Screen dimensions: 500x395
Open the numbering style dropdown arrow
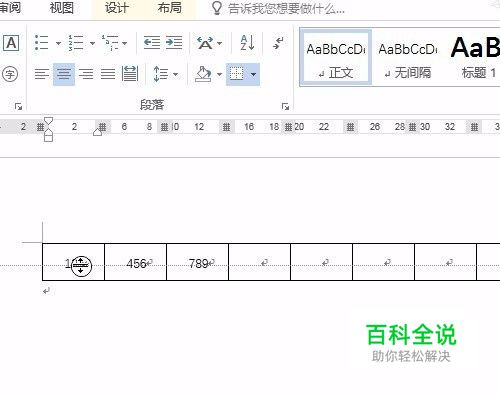92,43
